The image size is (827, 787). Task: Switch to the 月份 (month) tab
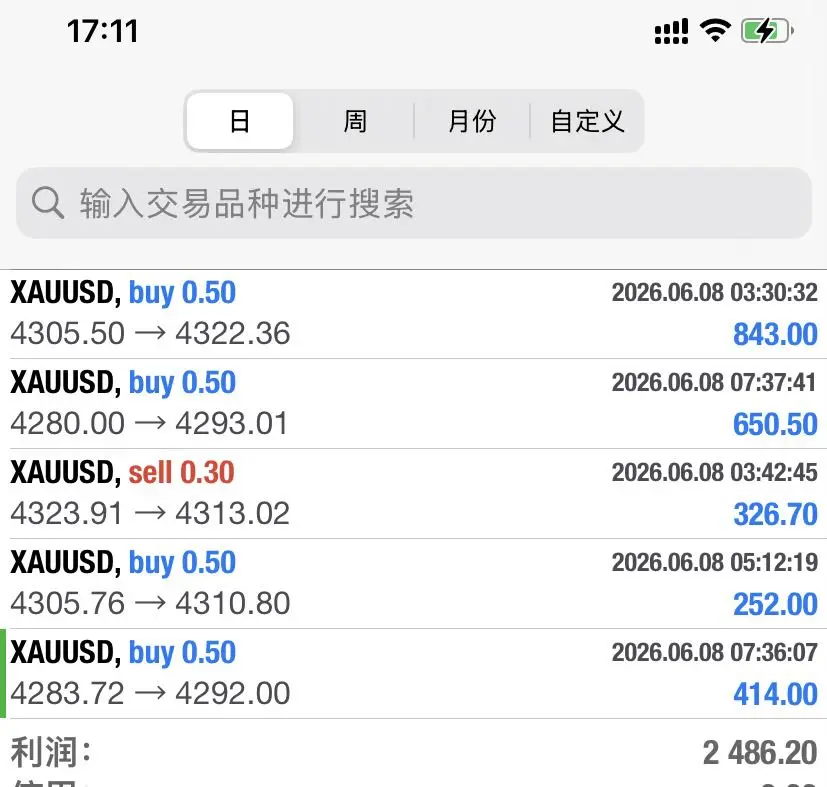pyautogui.click(x=472, y=121)
